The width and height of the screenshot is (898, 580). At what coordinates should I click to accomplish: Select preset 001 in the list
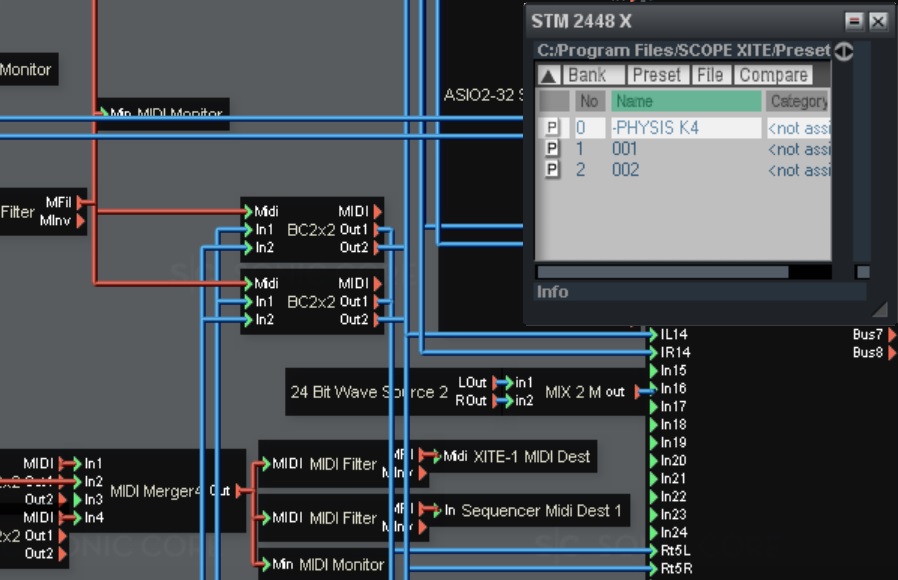(685, 149)
